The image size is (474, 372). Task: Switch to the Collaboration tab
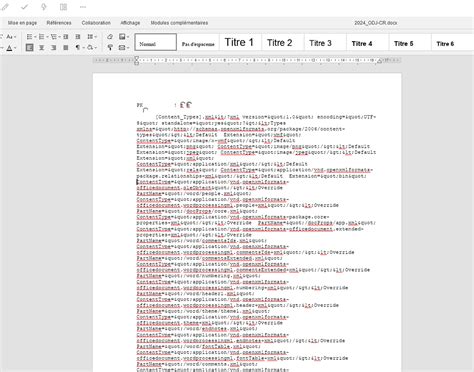[x=96, y=23]
